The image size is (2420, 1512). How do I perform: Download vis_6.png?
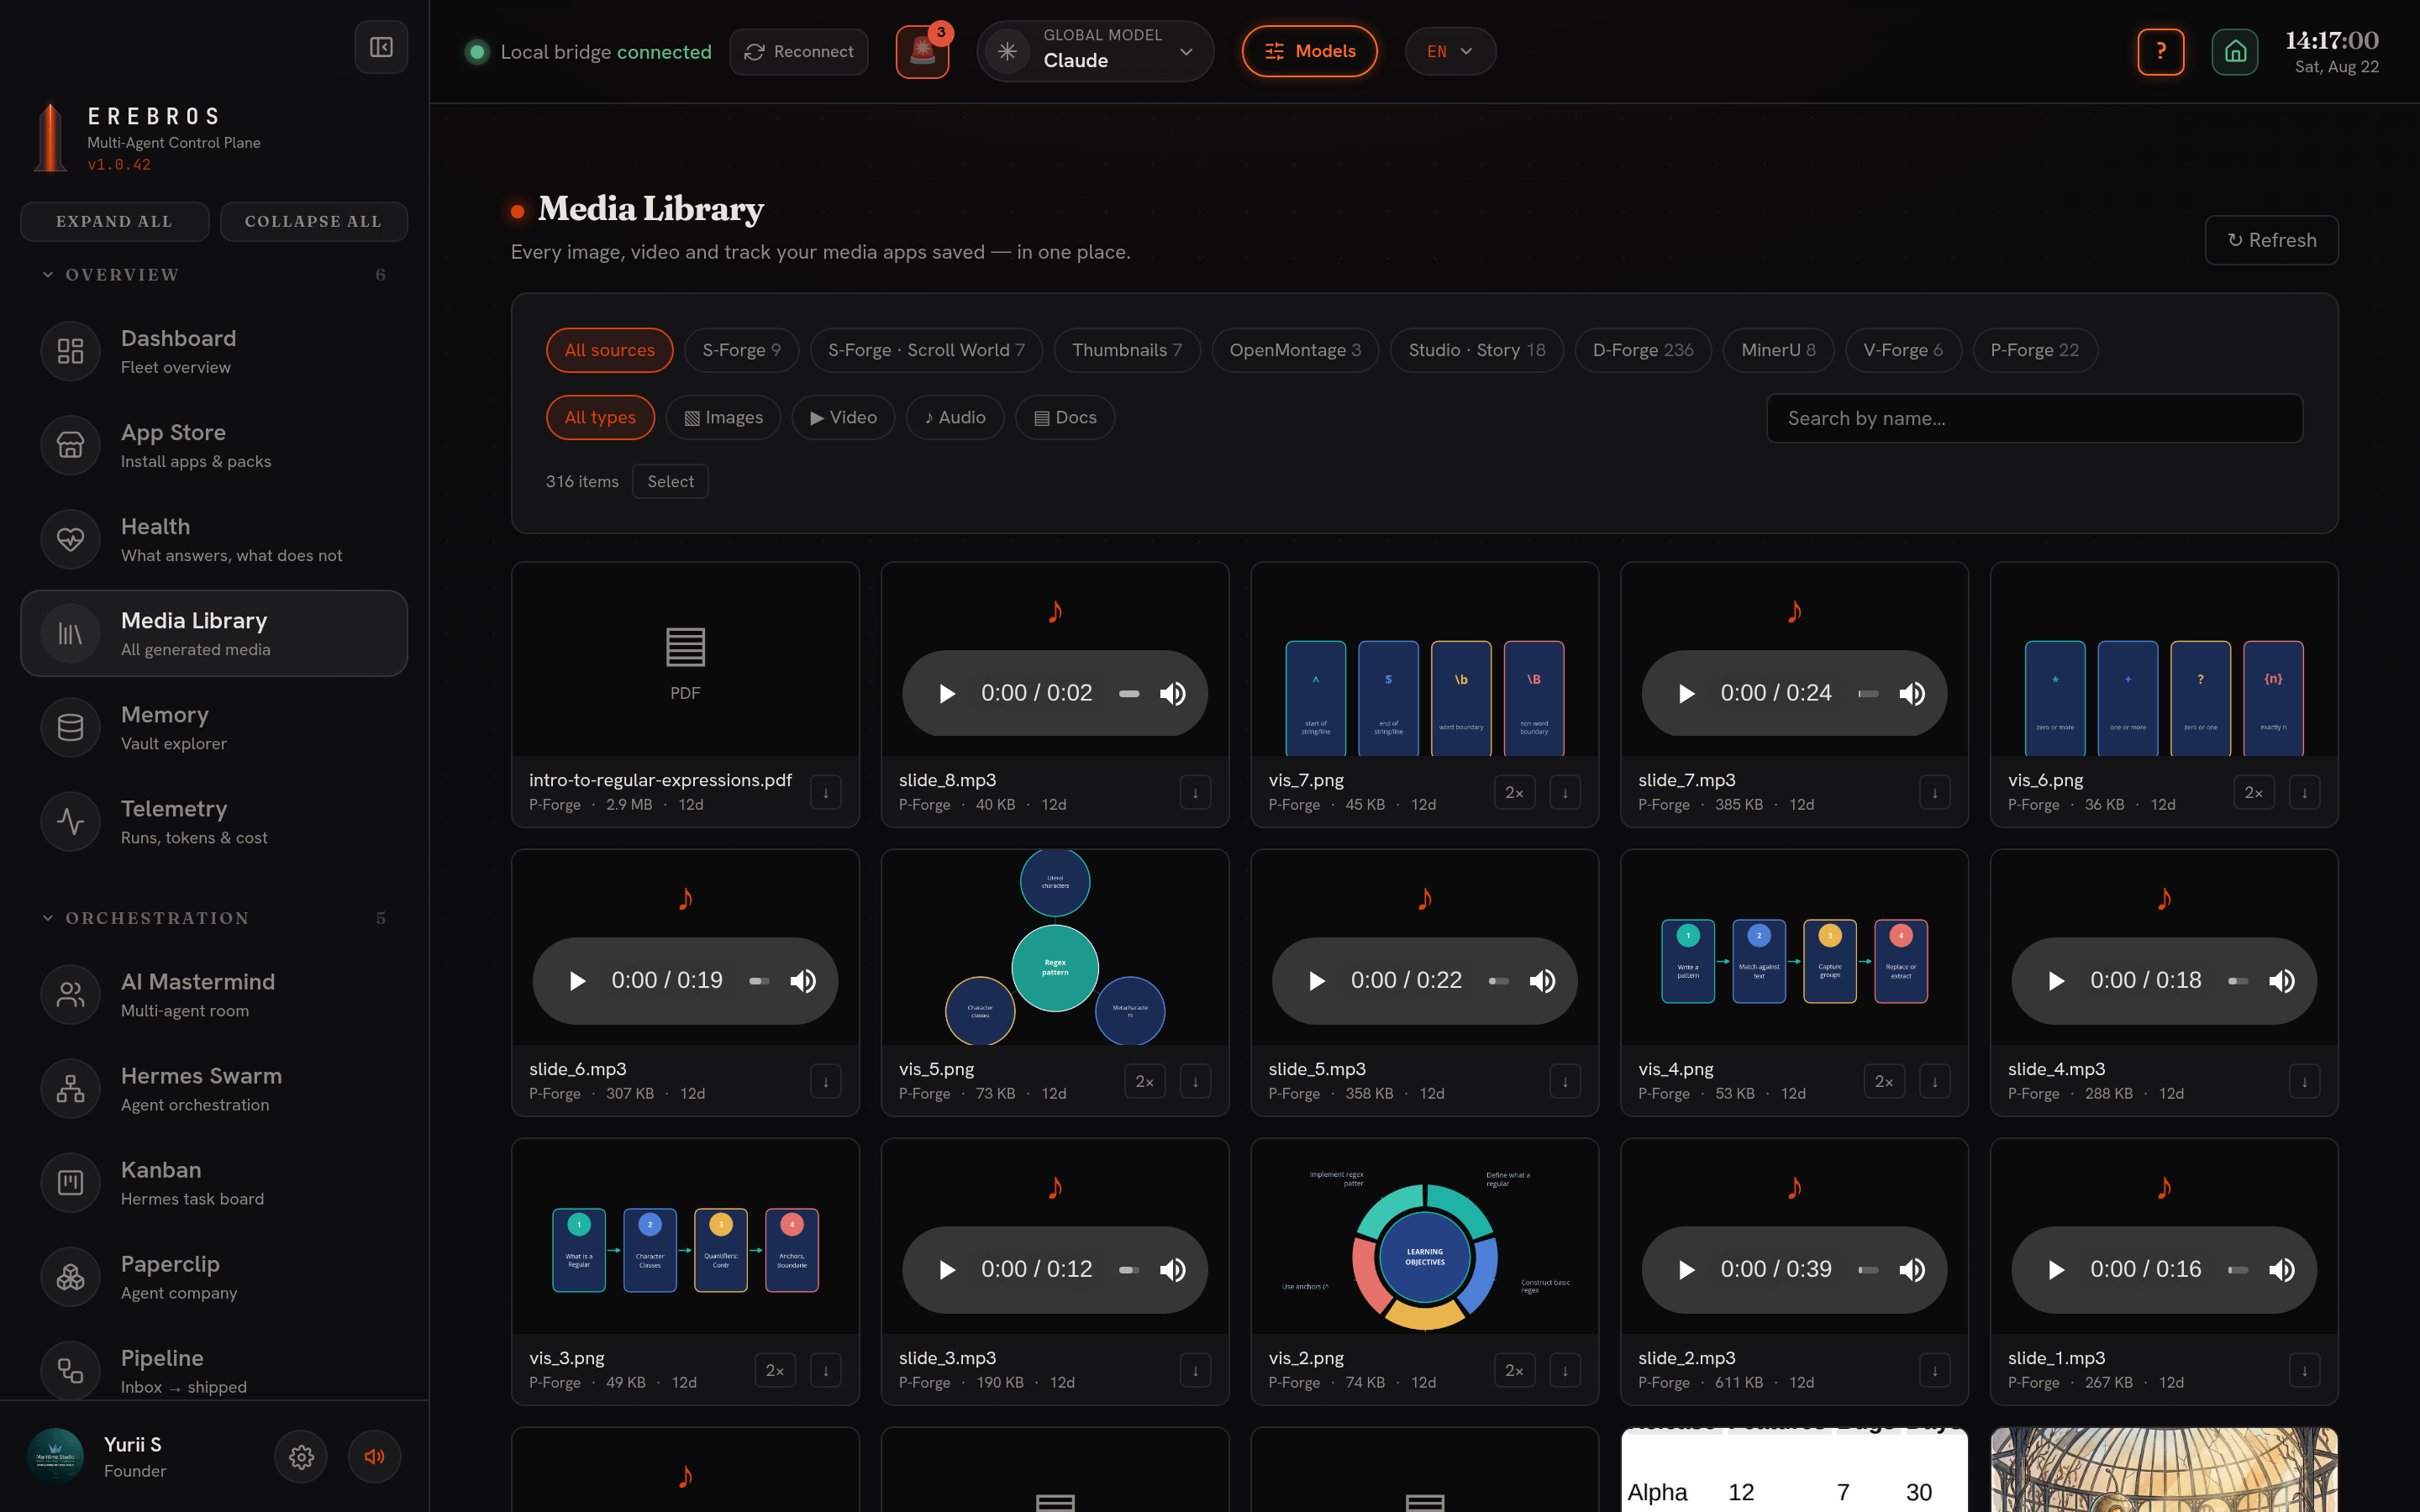[x=2305, y=793]
